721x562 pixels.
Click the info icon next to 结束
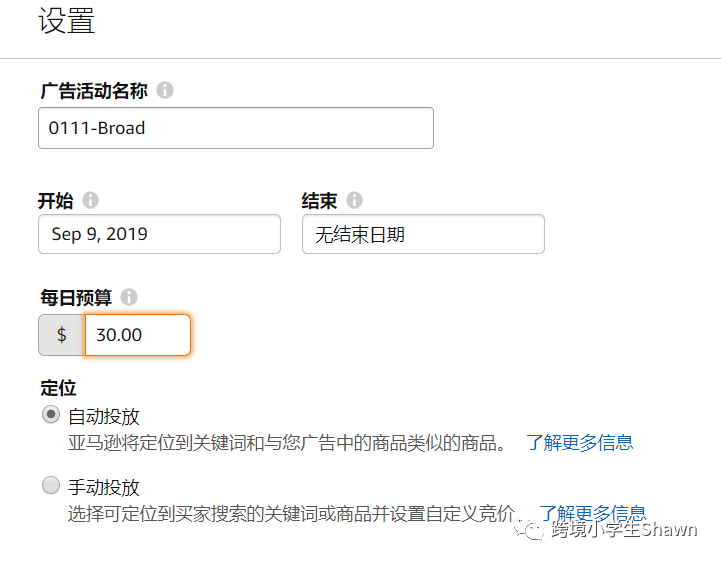(x=354, y=200)
